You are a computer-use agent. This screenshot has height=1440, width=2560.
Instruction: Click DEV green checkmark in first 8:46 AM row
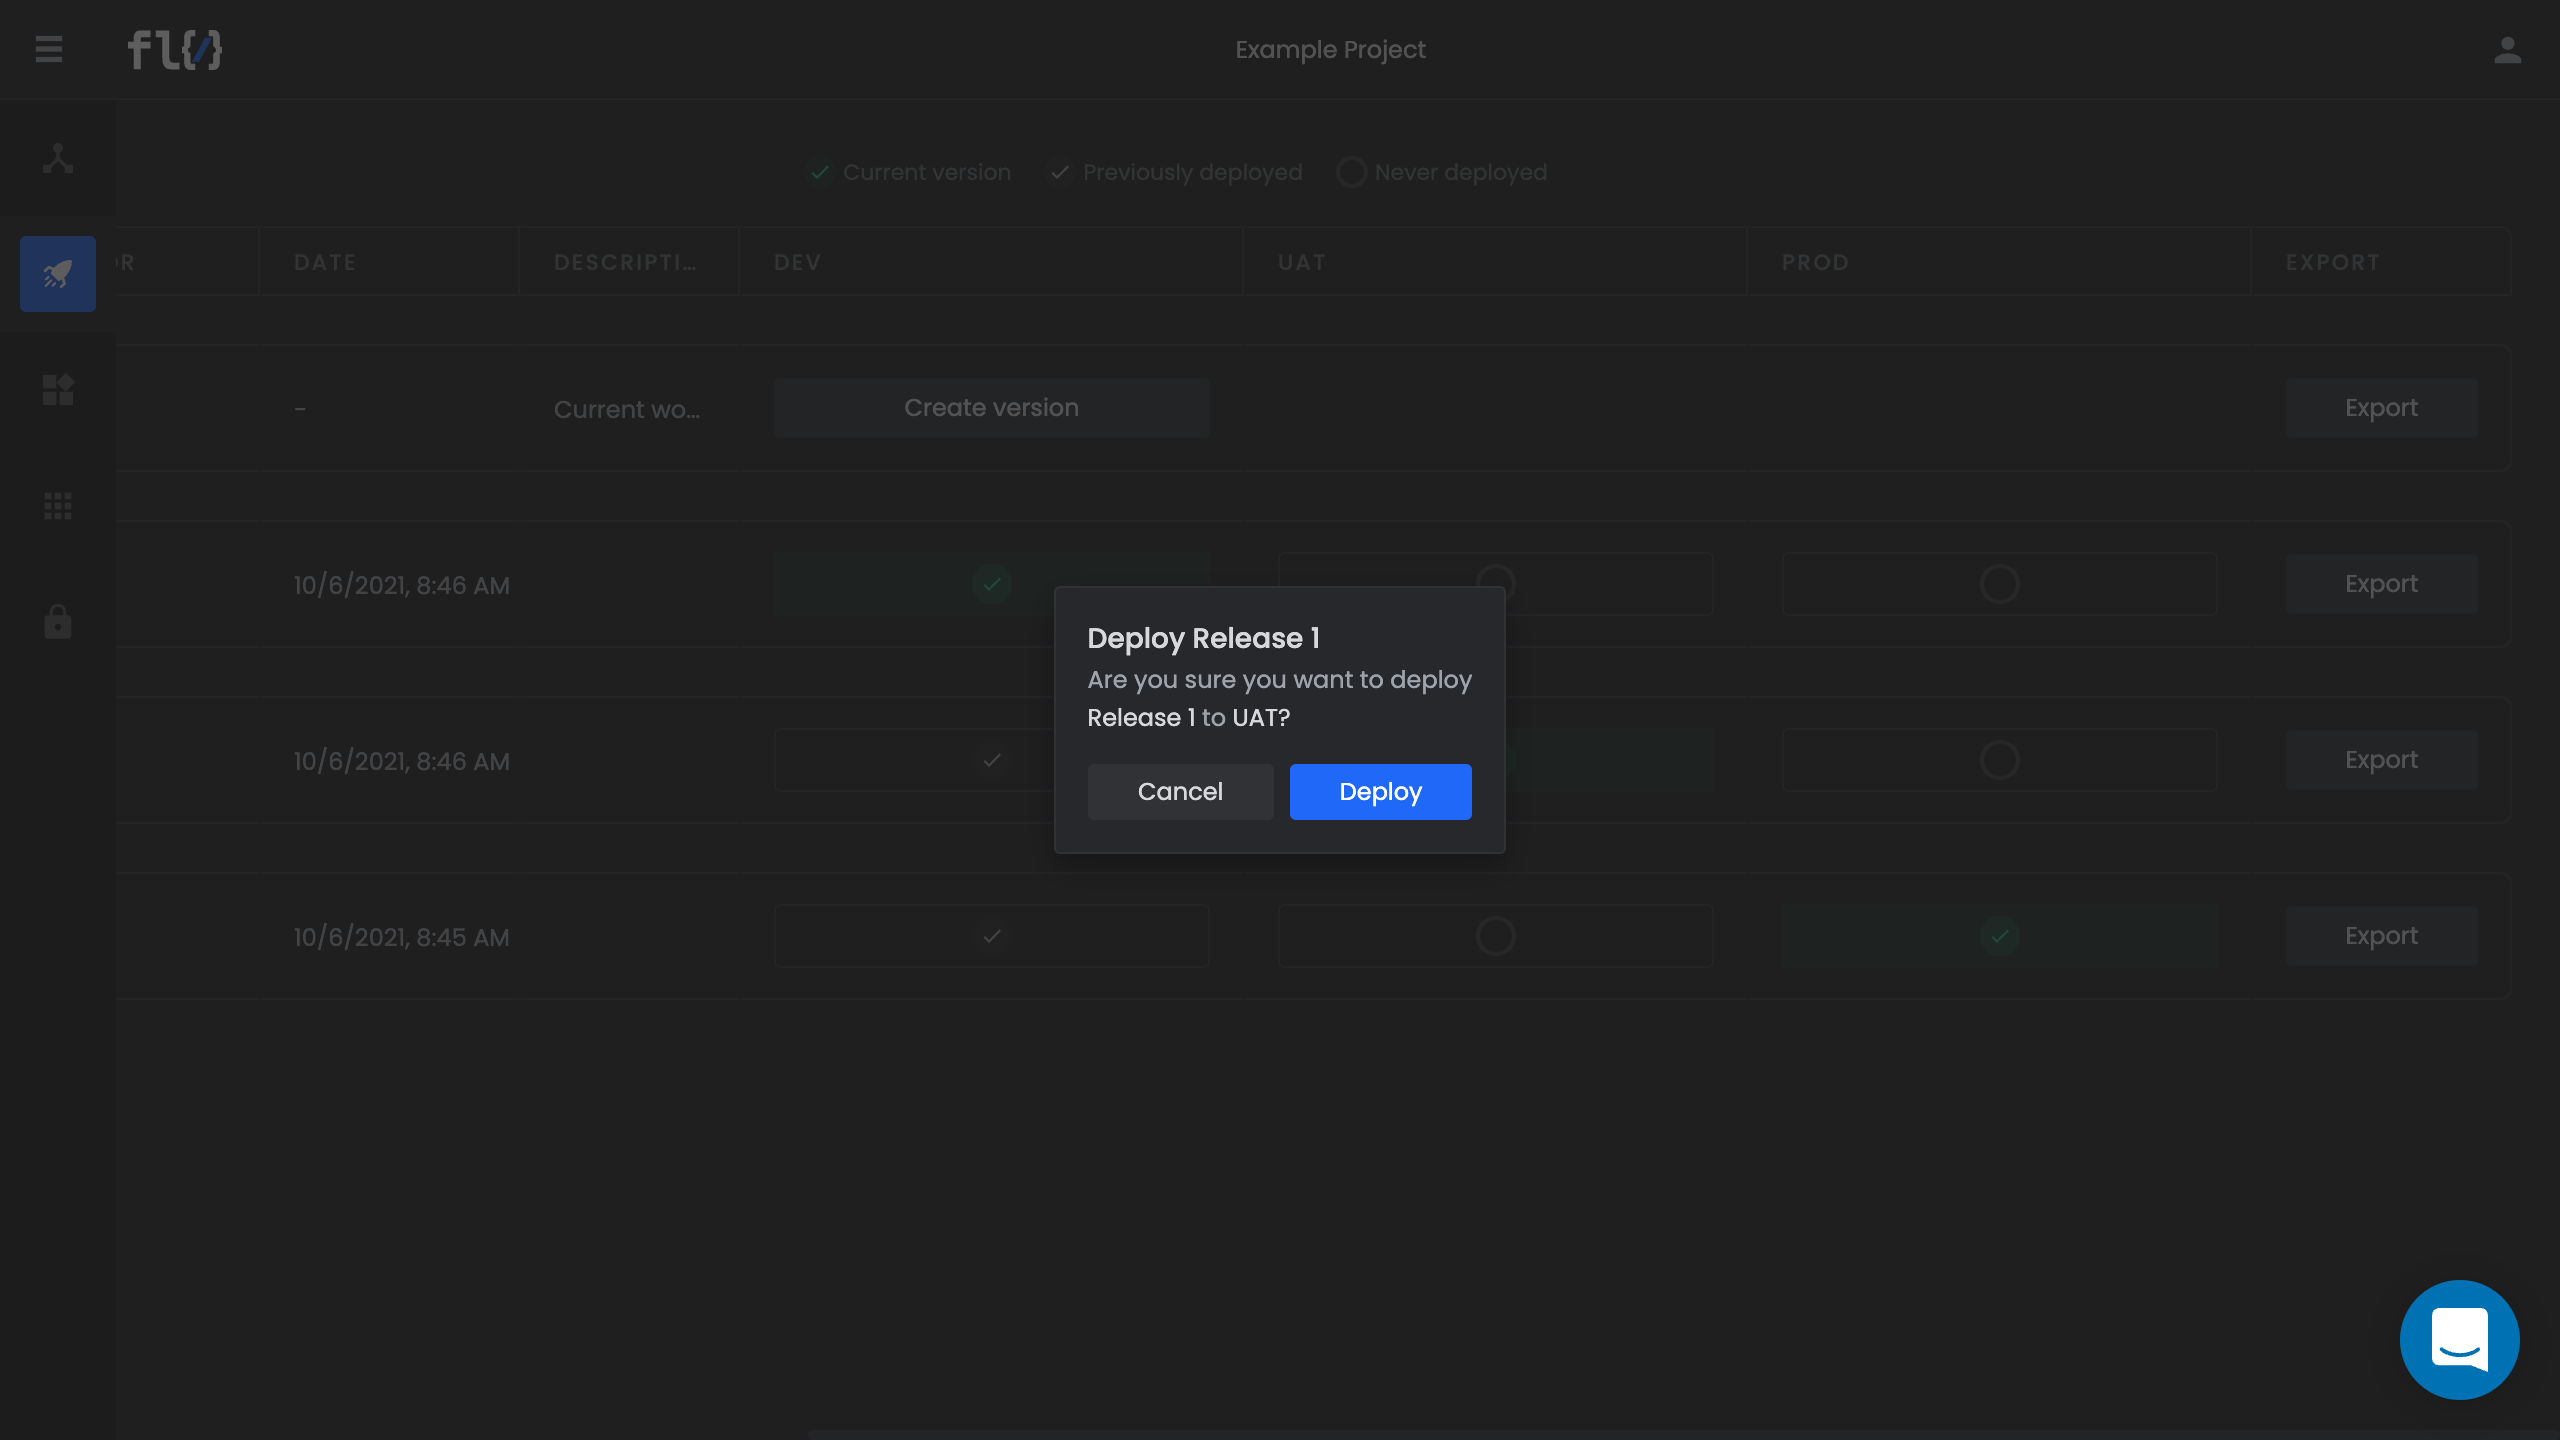[991, 584]
